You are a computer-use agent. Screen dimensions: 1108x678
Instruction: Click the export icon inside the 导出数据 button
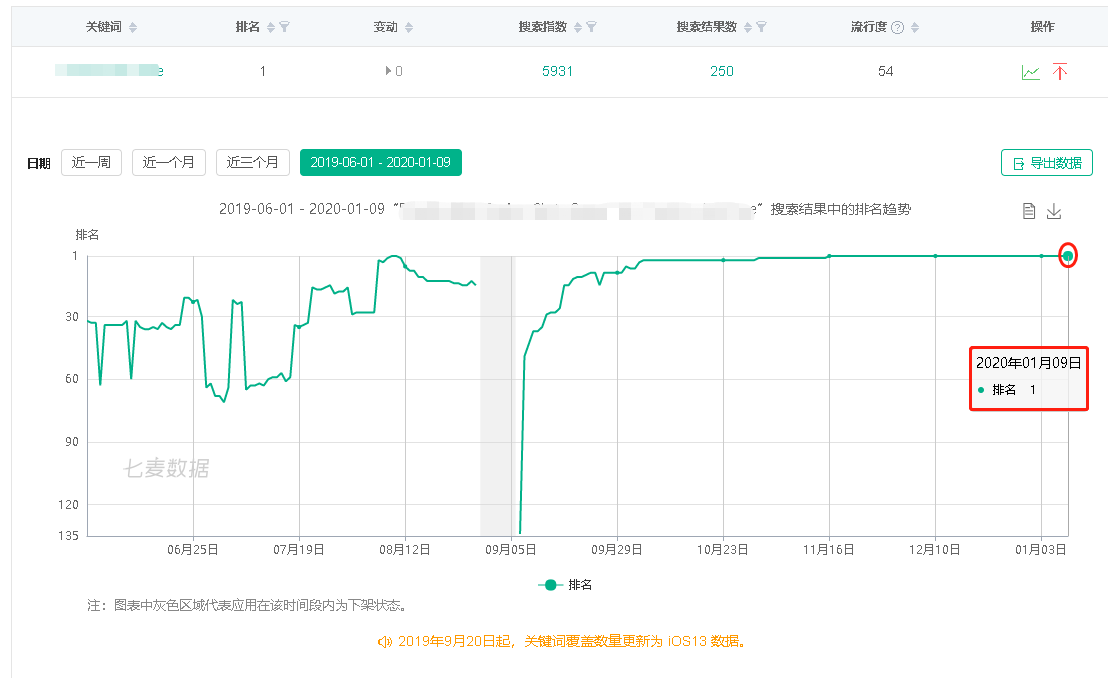1016,162
